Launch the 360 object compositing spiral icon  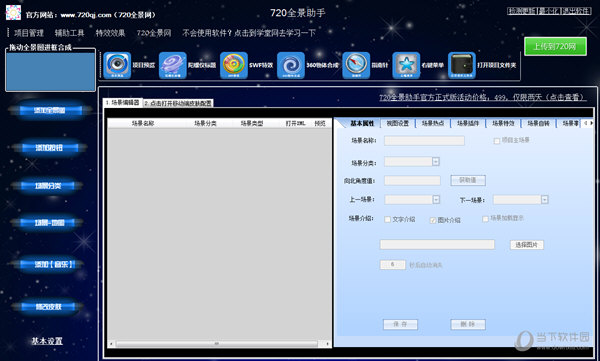(x=291, y=65)
